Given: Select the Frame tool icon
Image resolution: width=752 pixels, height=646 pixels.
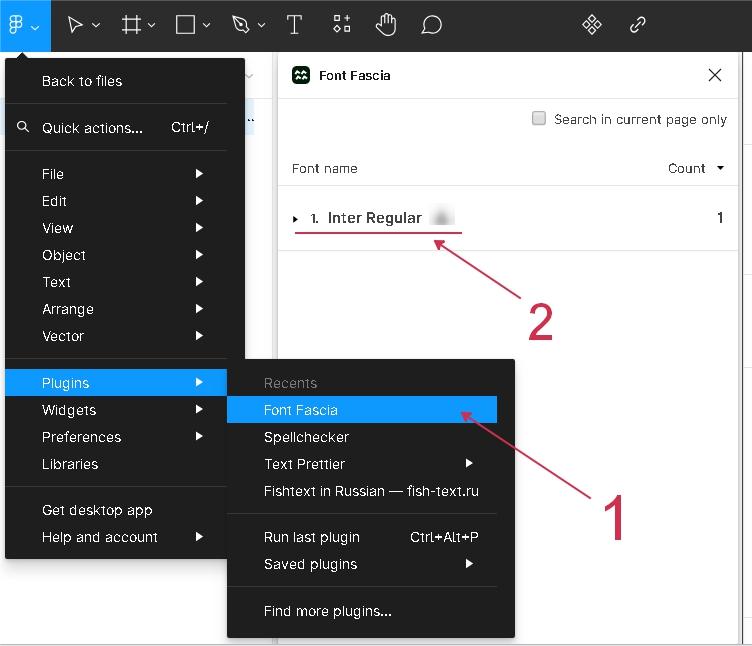Looking at the screenshot, I should tap(131, 25).
